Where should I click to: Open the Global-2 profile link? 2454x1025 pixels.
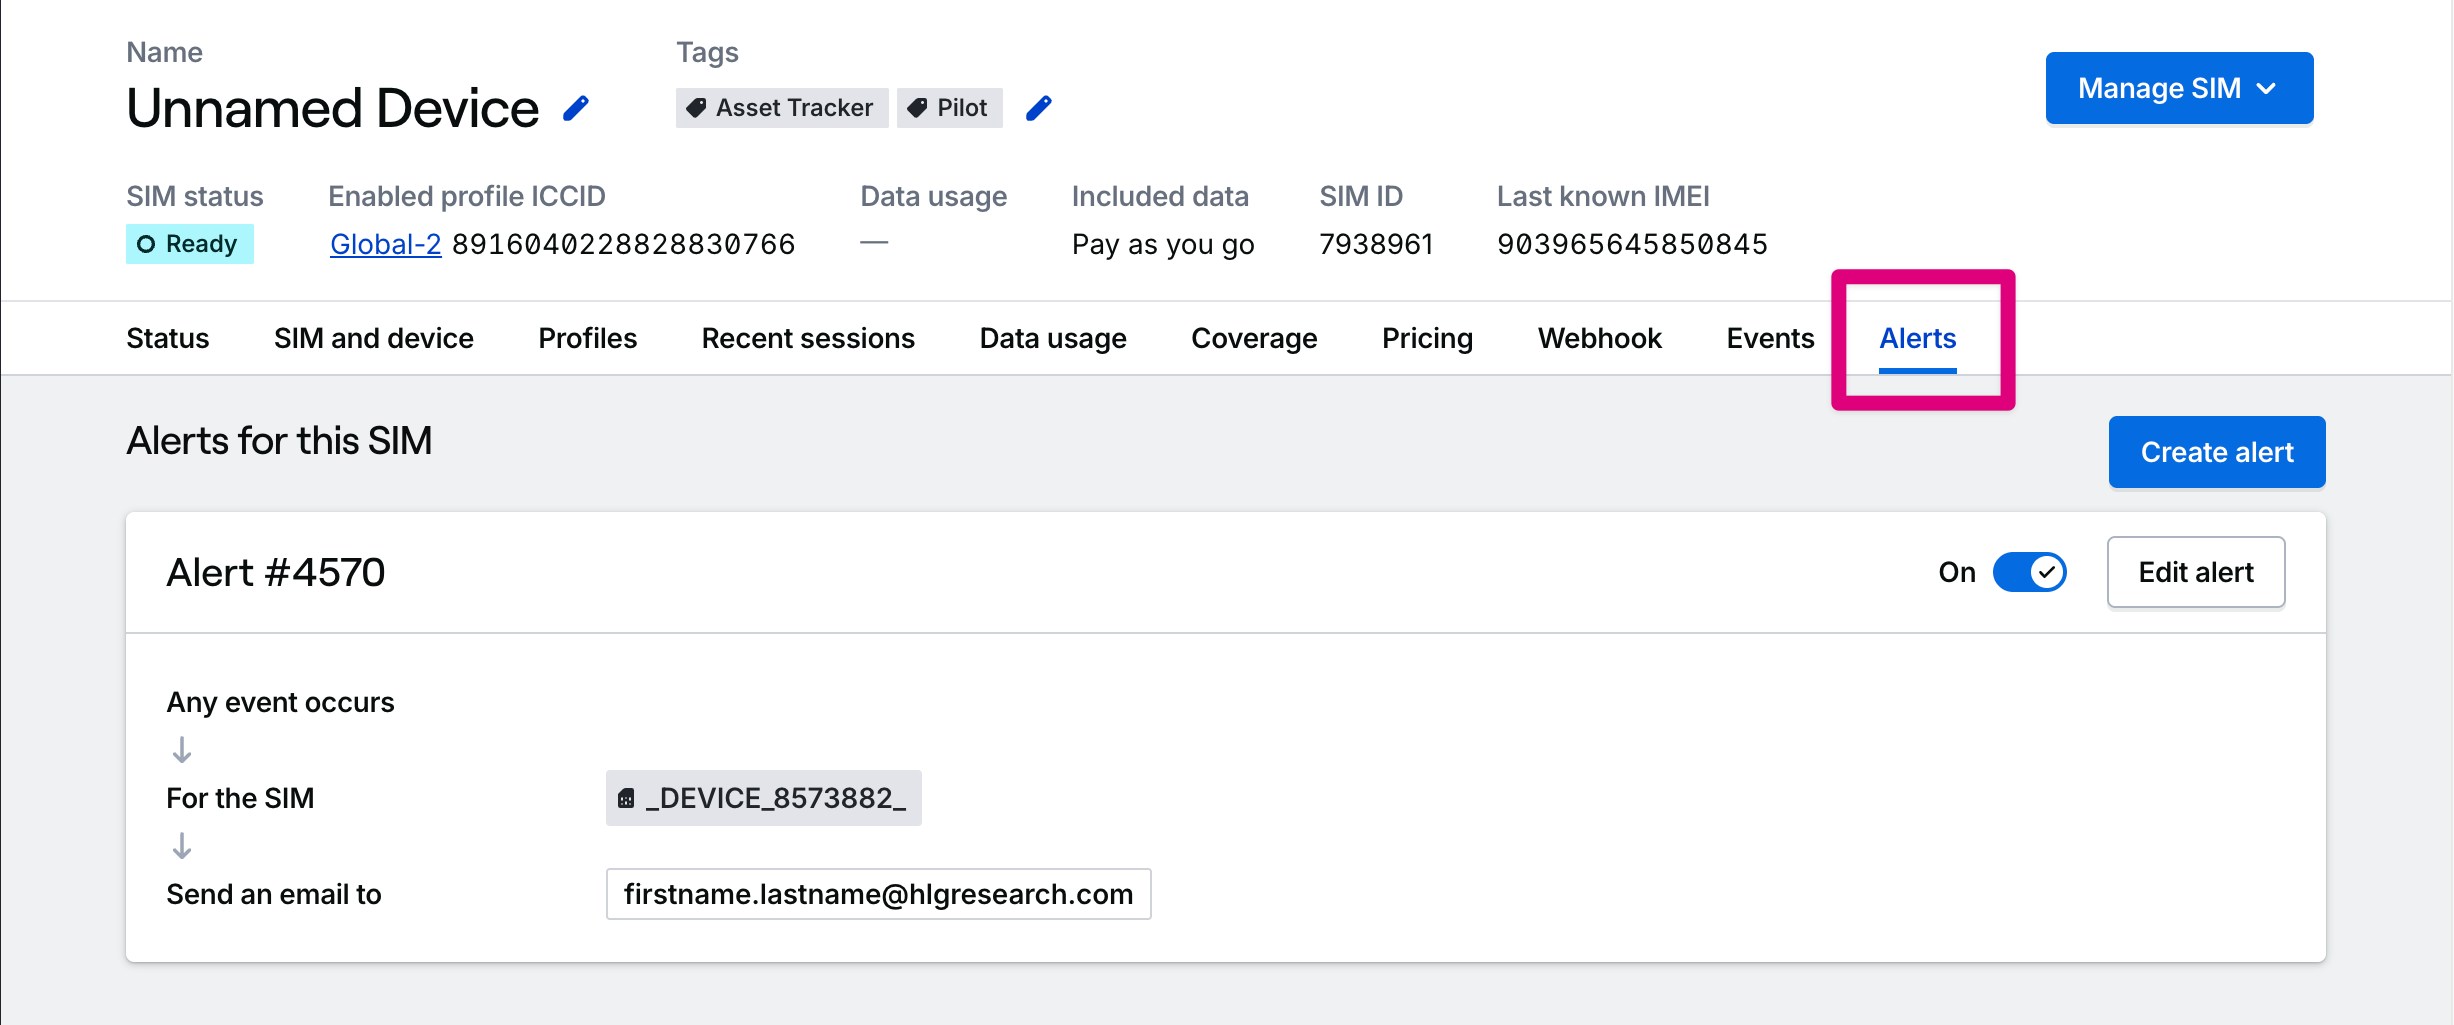tap(386, 244)
